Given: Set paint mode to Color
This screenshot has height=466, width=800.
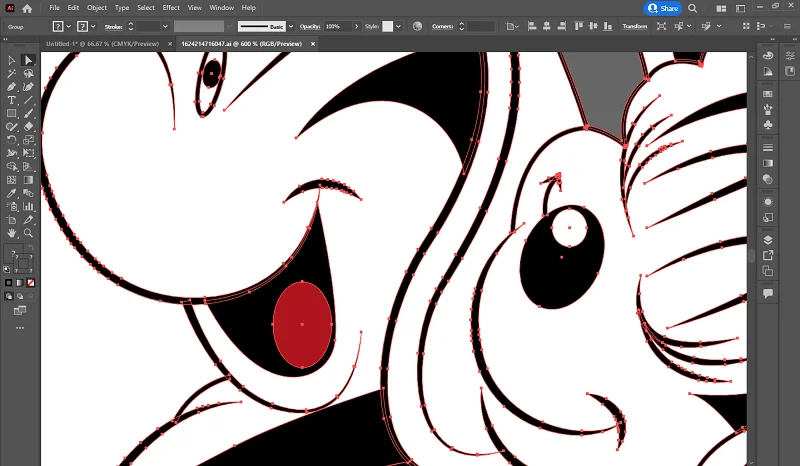Looking at the screenshot, I should pyautogui.click(x=9, y=283).
